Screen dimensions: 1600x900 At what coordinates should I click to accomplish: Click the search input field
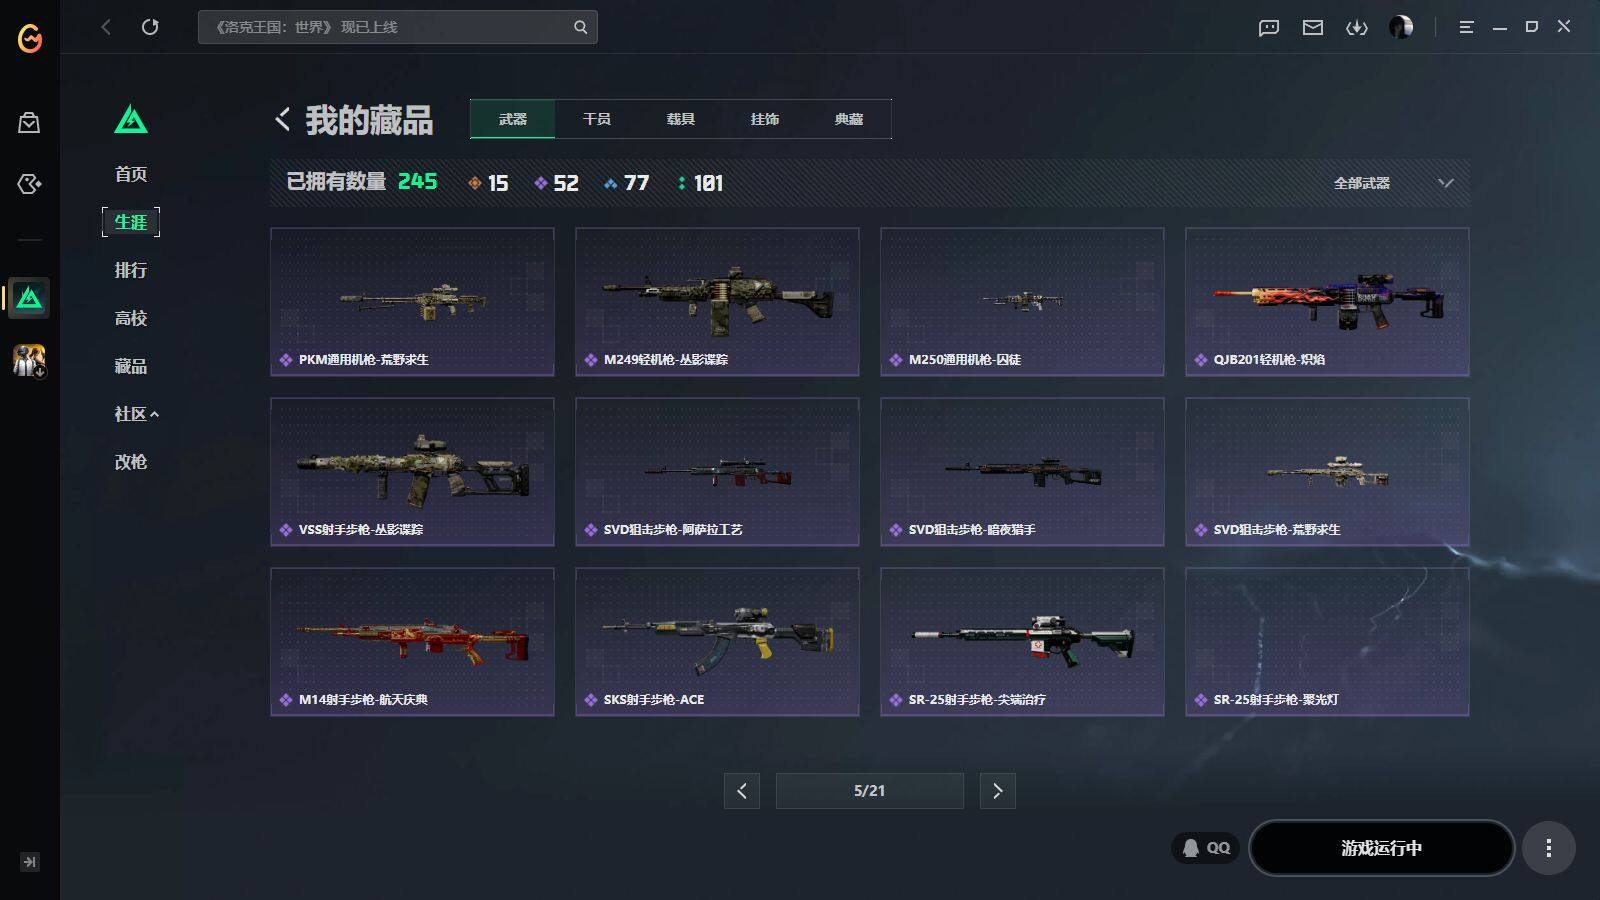pos(398,27)
